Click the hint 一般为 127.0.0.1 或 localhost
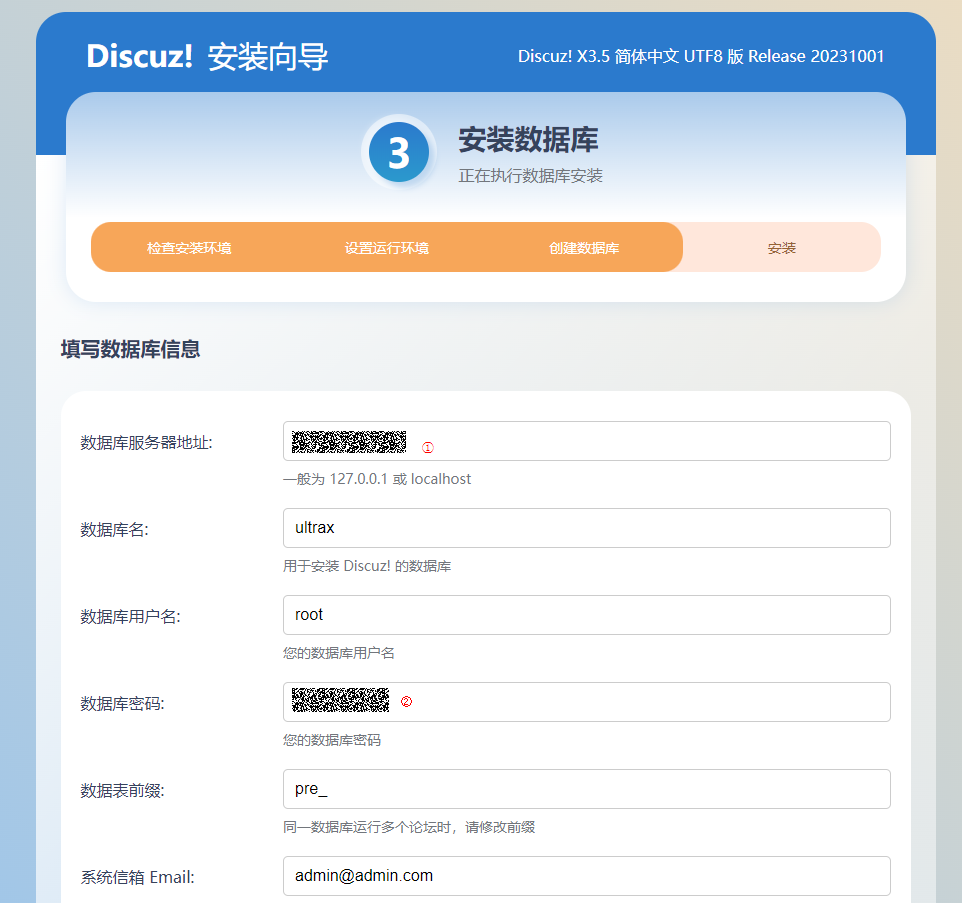962x903 pixels. 377,479
